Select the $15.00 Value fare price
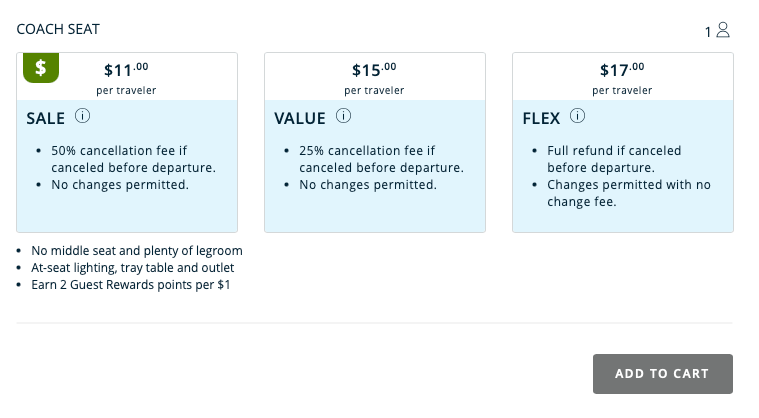The width and height of the screenshot is (759, 418). (x=374, y=70)
